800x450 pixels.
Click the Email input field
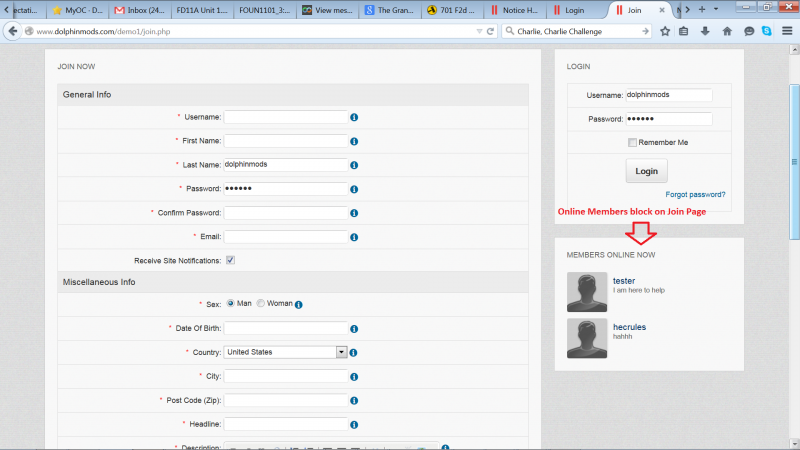[x=286, y=237]
